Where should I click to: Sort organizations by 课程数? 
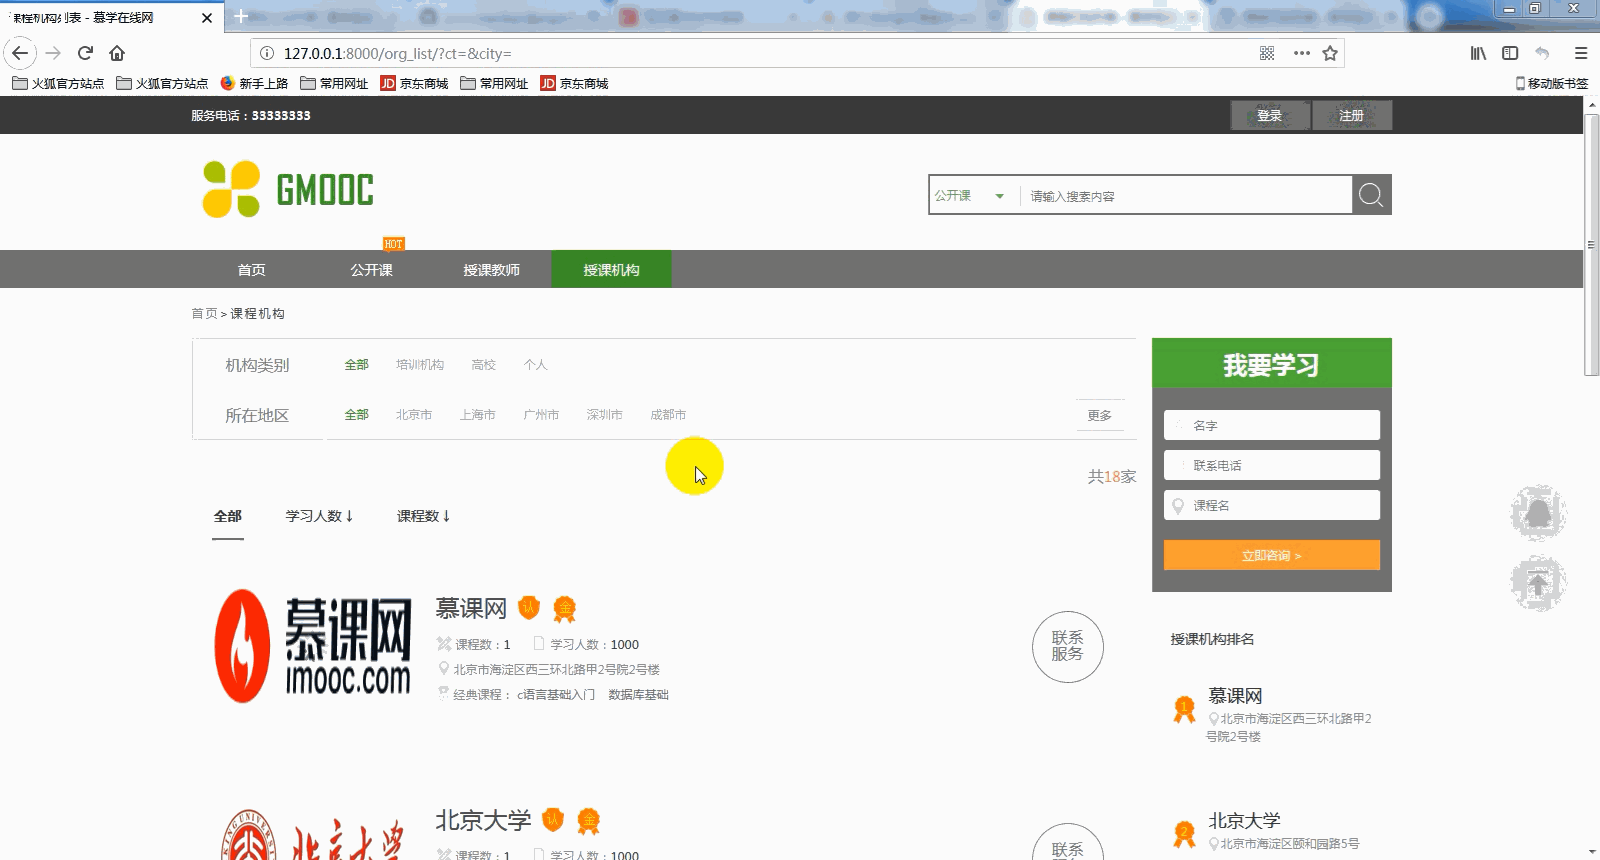pos(423,516)
